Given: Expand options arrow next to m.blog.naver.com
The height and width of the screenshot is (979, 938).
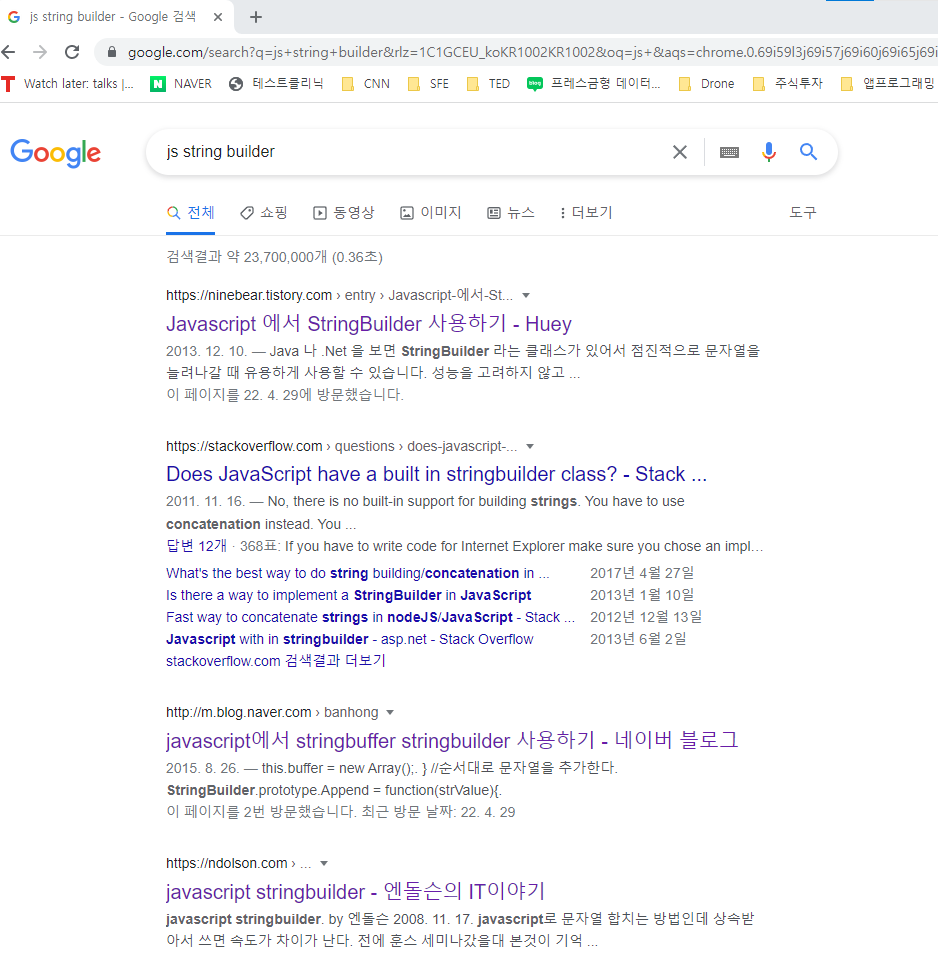Looking at the screenshot, I should (x=390, y=712).
